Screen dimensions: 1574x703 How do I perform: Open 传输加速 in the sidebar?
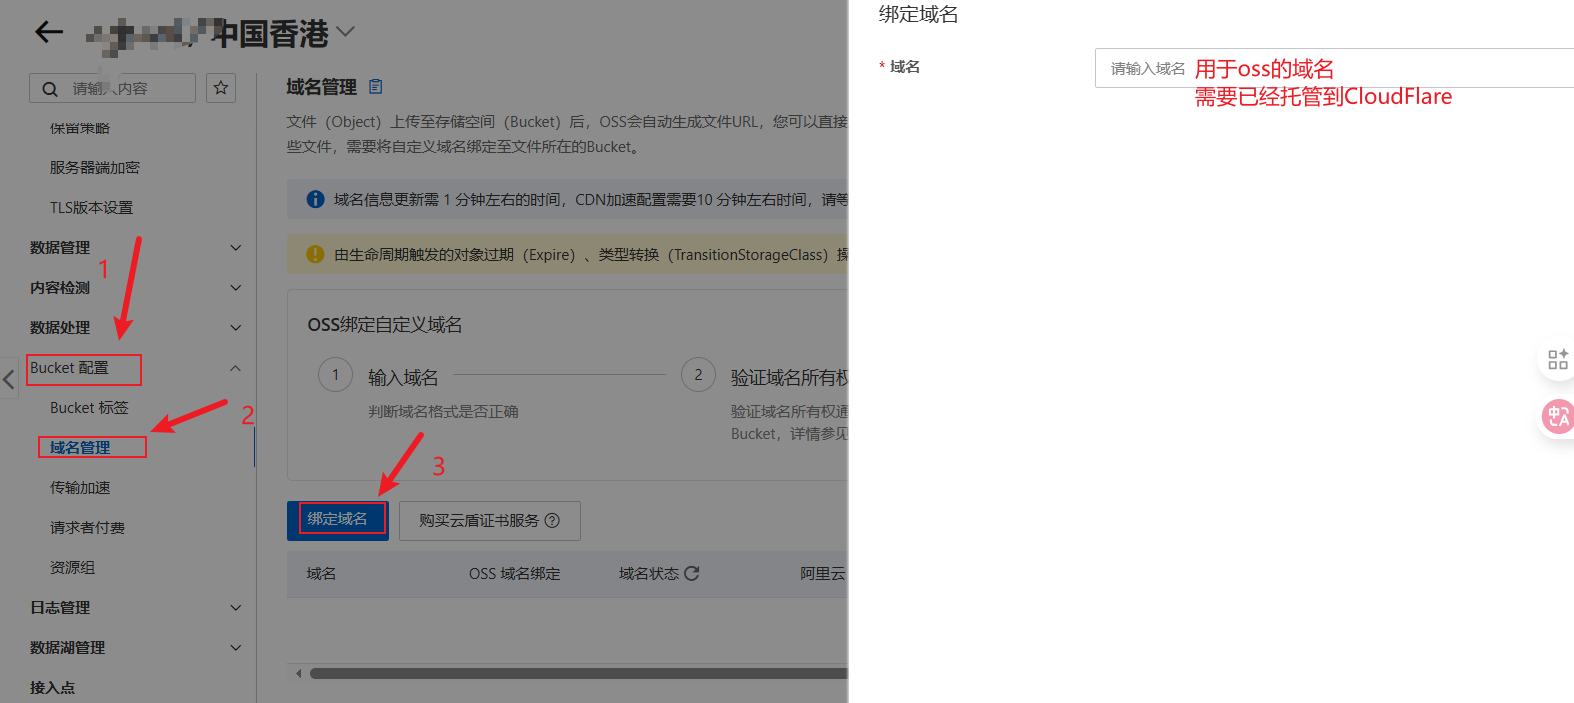pyautogui.click(x=81, y=488)
